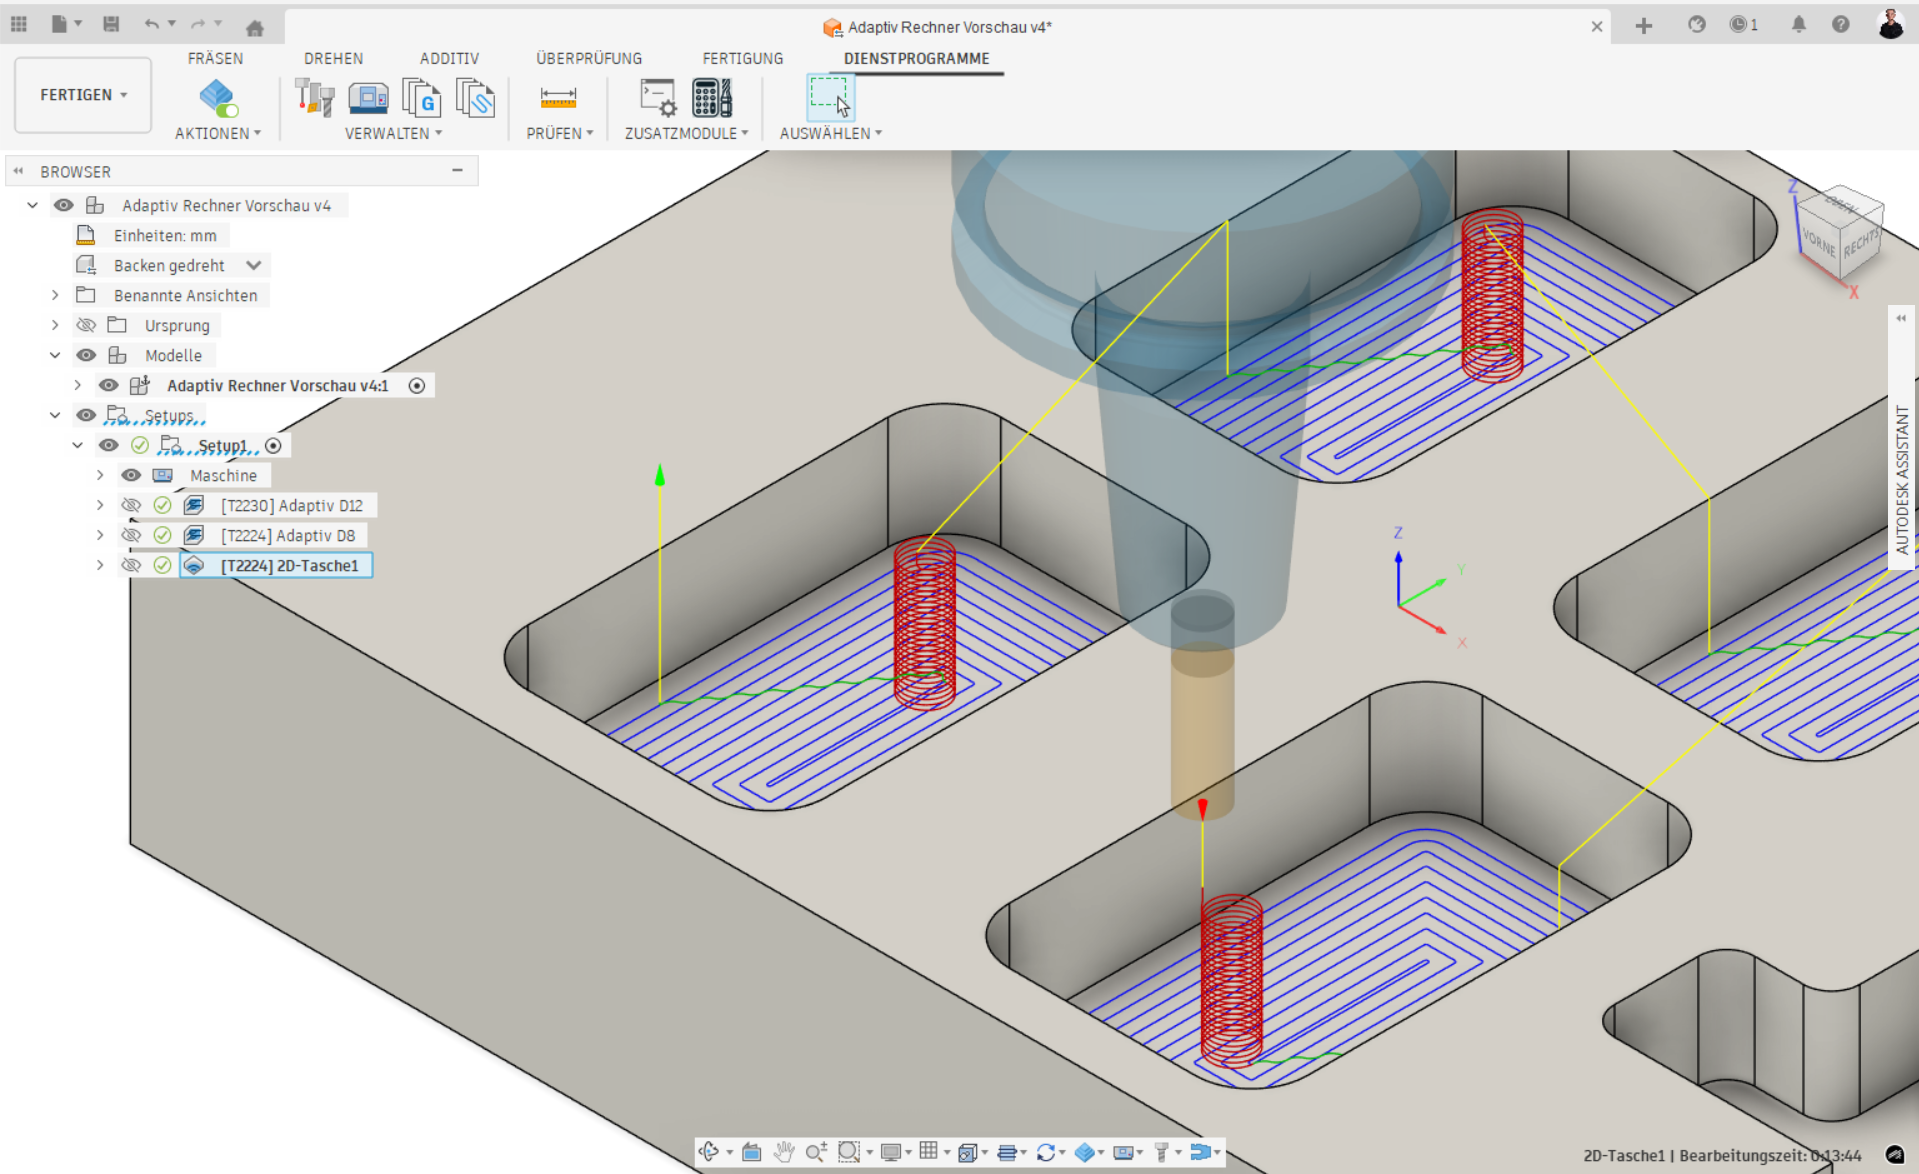
Task: Click the Aktionen toolpath generation icon
Action: point(218,98)
